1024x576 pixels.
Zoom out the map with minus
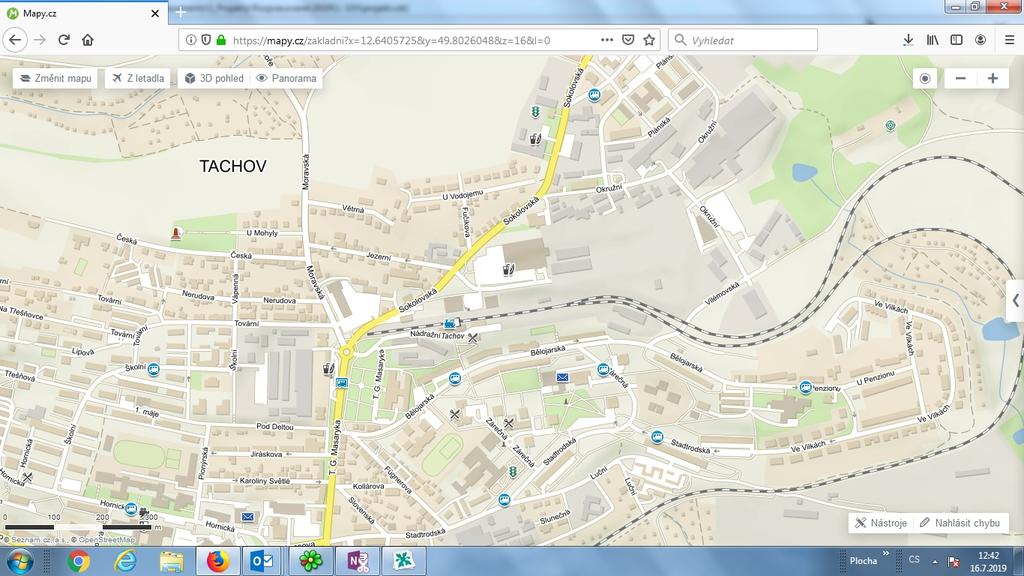coord(960,78)
